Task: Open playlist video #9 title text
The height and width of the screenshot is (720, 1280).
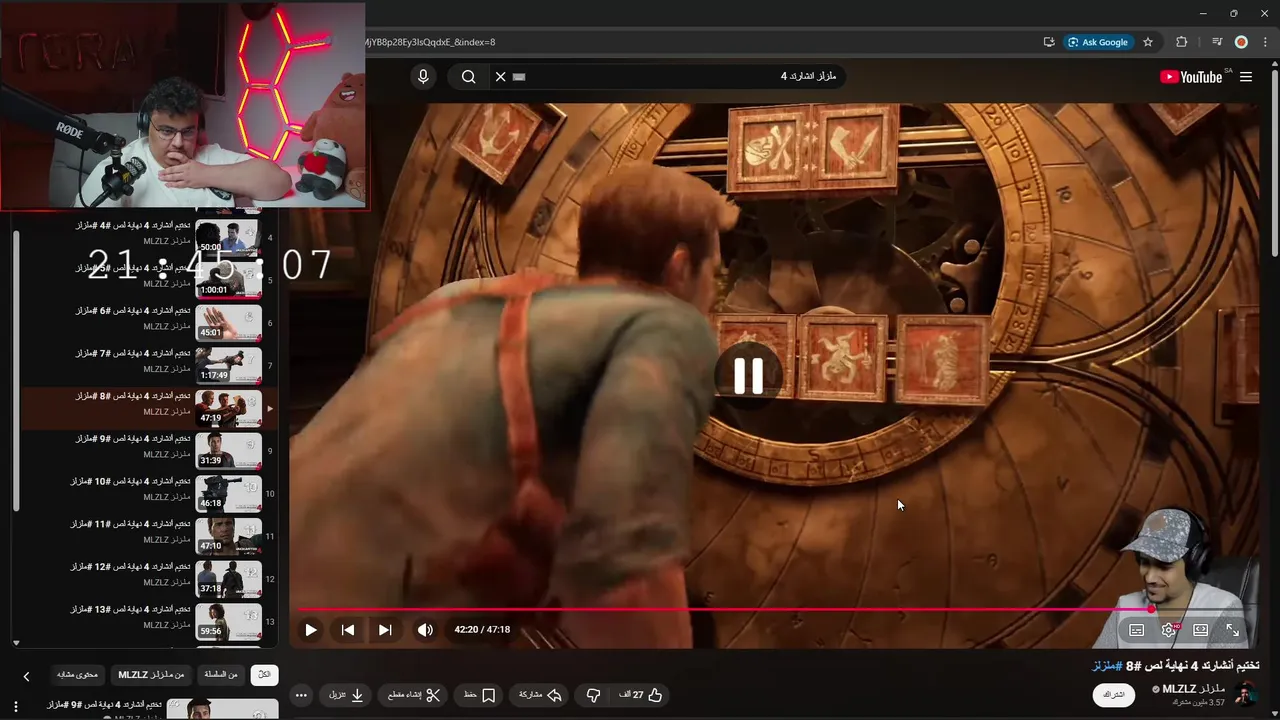Action: click(132, 439)
